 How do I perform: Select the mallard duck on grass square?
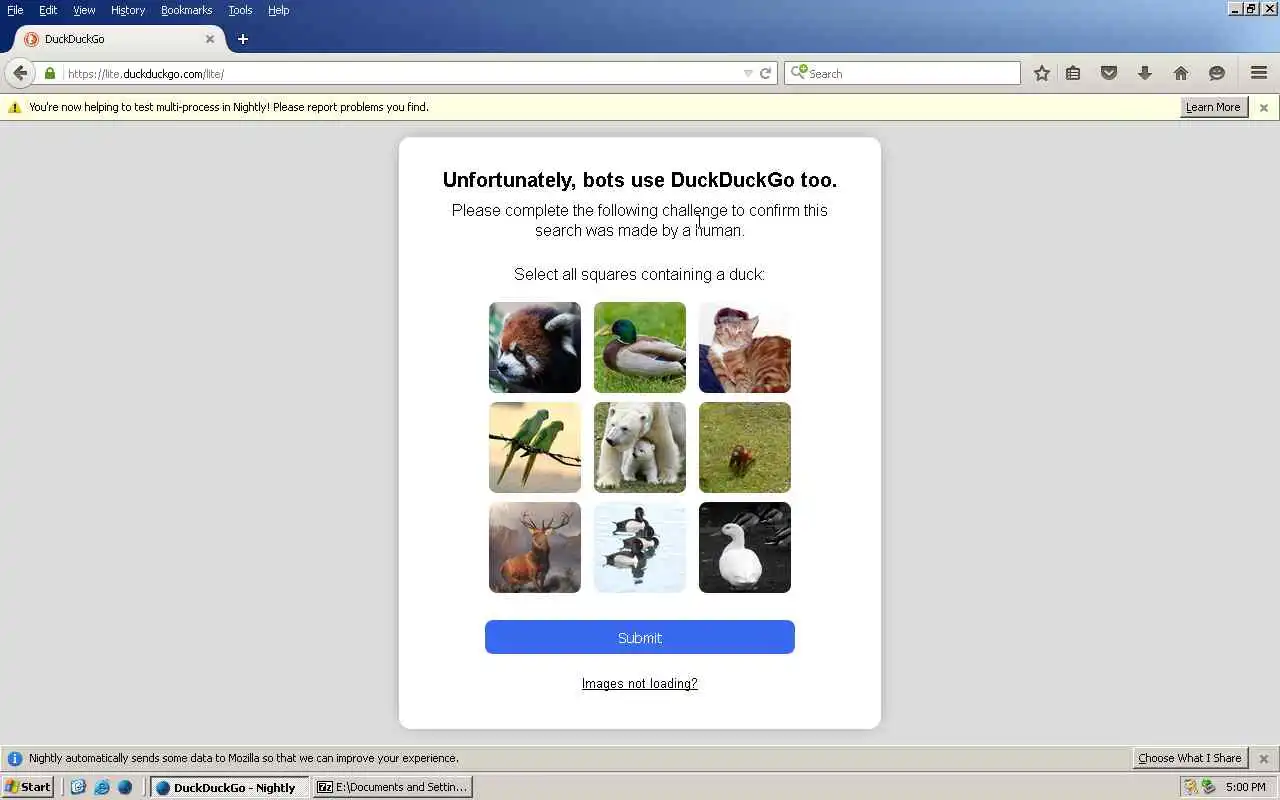tap(640, 347)
